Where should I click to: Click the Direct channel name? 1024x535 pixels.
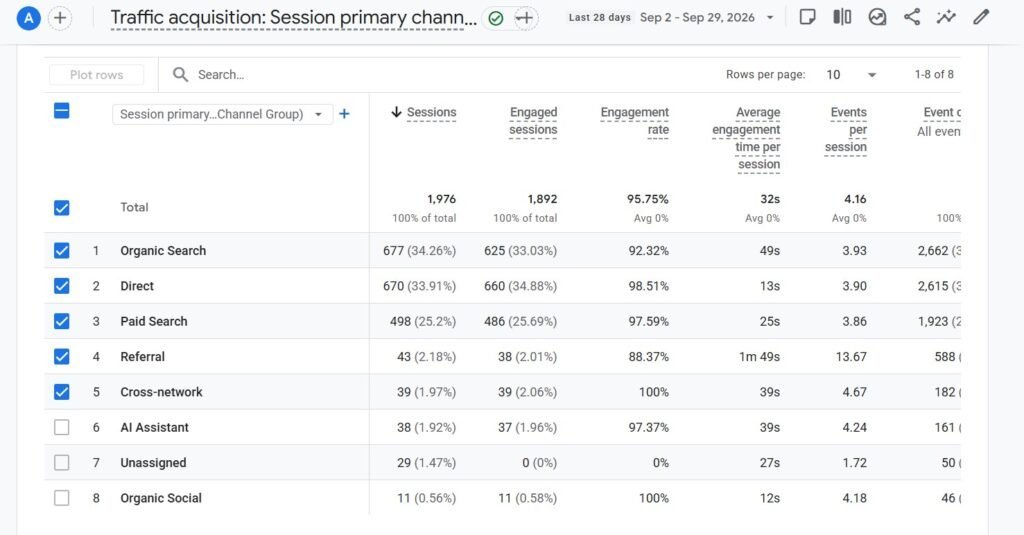[x=136, y=286]
